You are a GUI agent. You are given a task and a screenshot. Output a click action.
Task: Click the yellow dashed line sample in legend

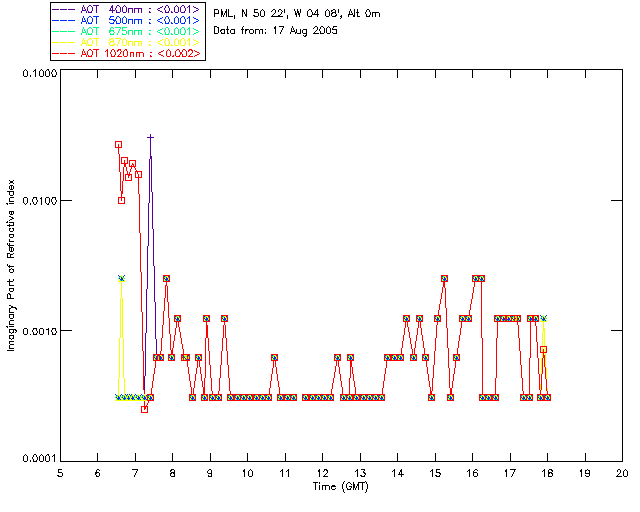(x=64, y=42)
